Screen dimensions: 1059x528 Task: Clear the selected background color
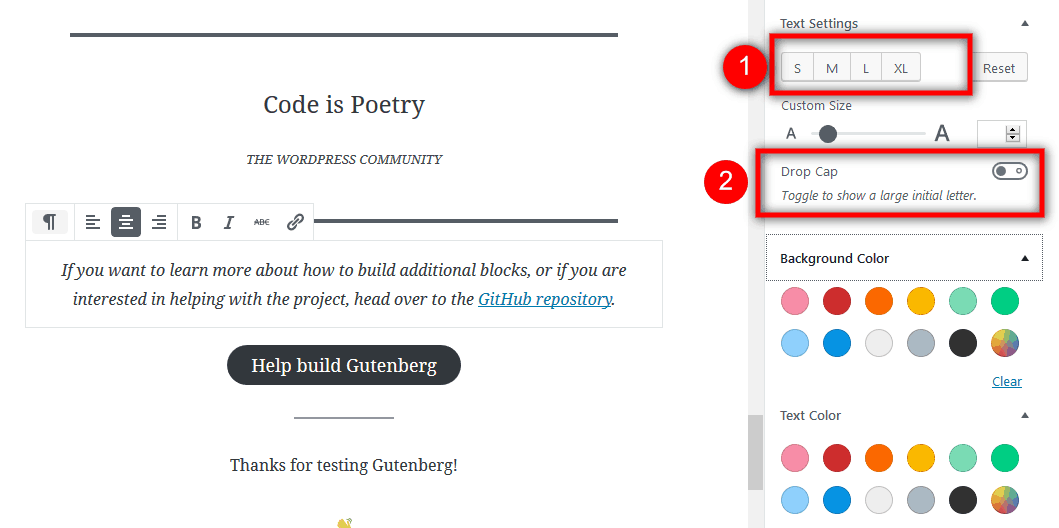click(x=1007, y=381)
